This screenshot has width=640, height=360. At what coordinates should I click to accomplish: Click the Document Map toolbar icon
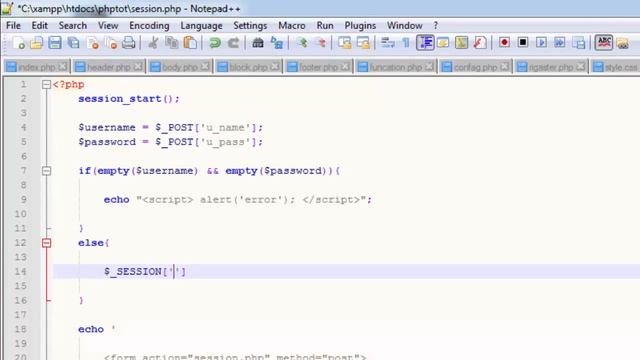click(461, 42)
